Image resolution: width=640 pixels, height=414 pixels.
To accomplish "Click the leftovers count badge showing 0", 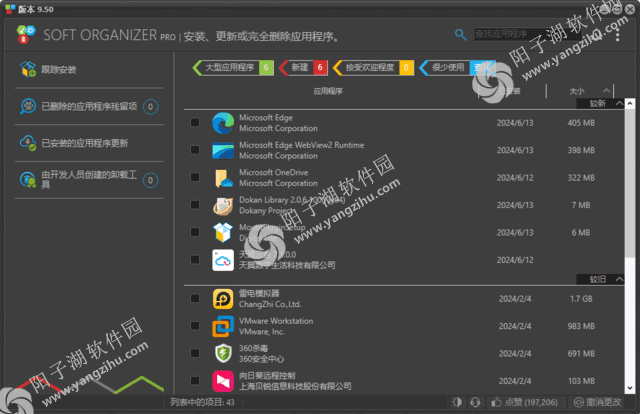I will pos(151,107).
